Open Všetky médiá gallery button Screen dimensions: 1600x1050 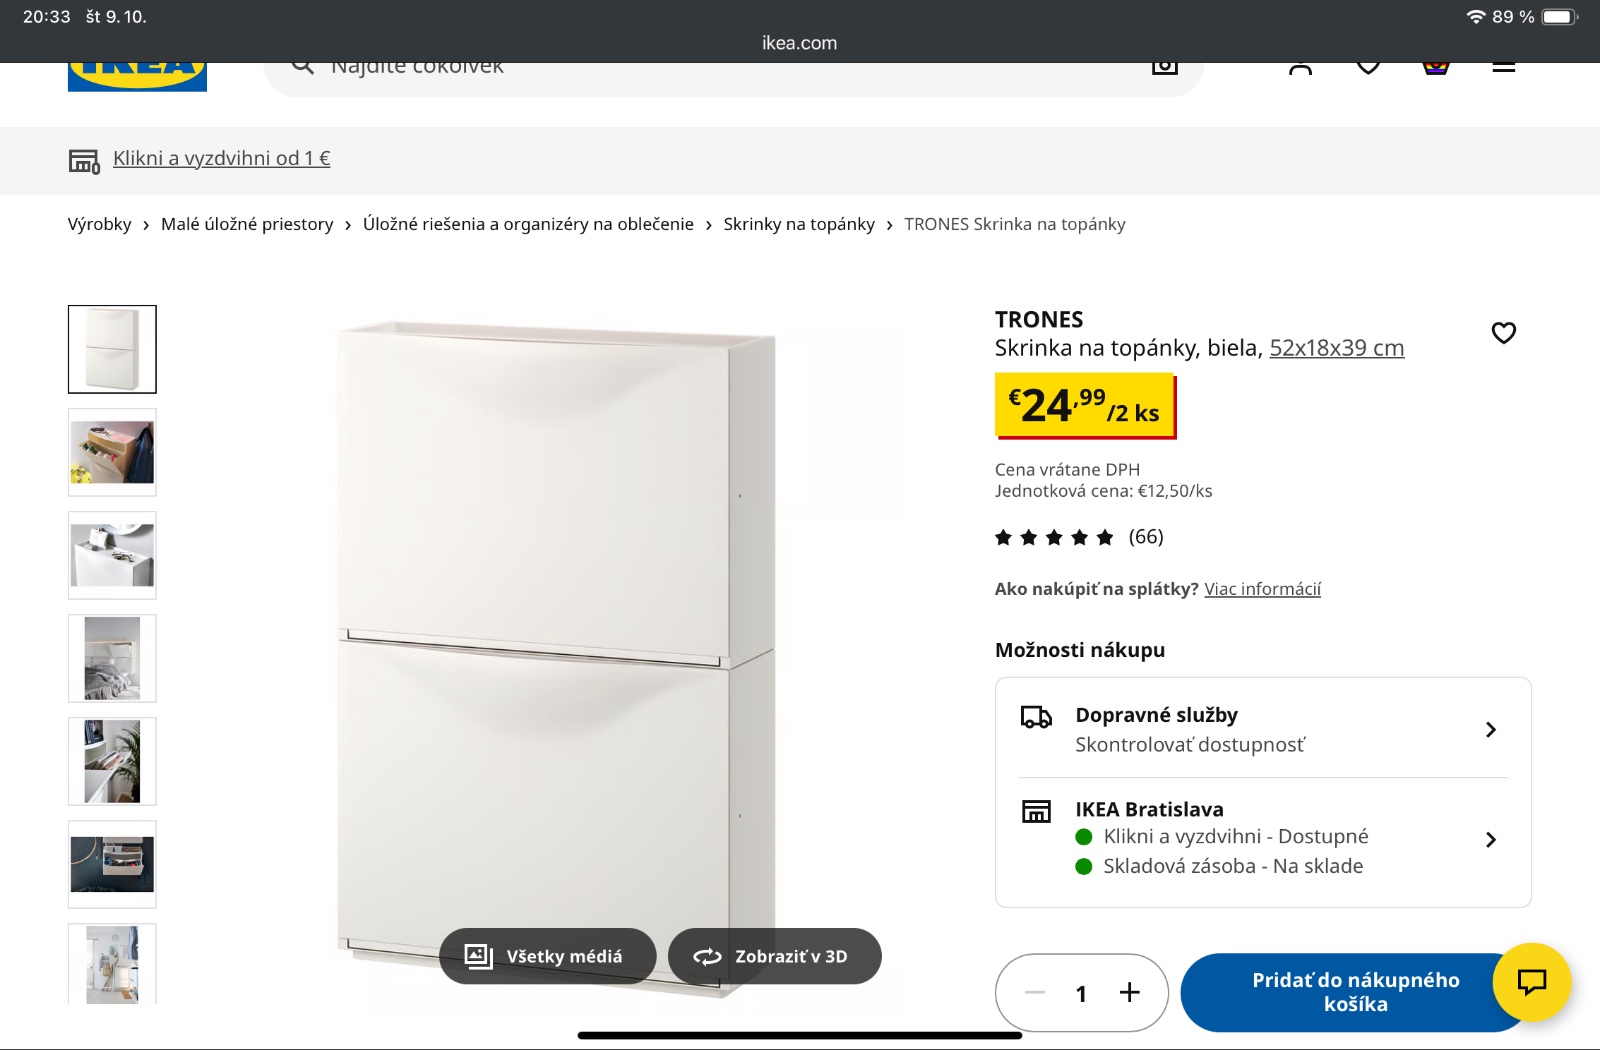coord(547,956)
